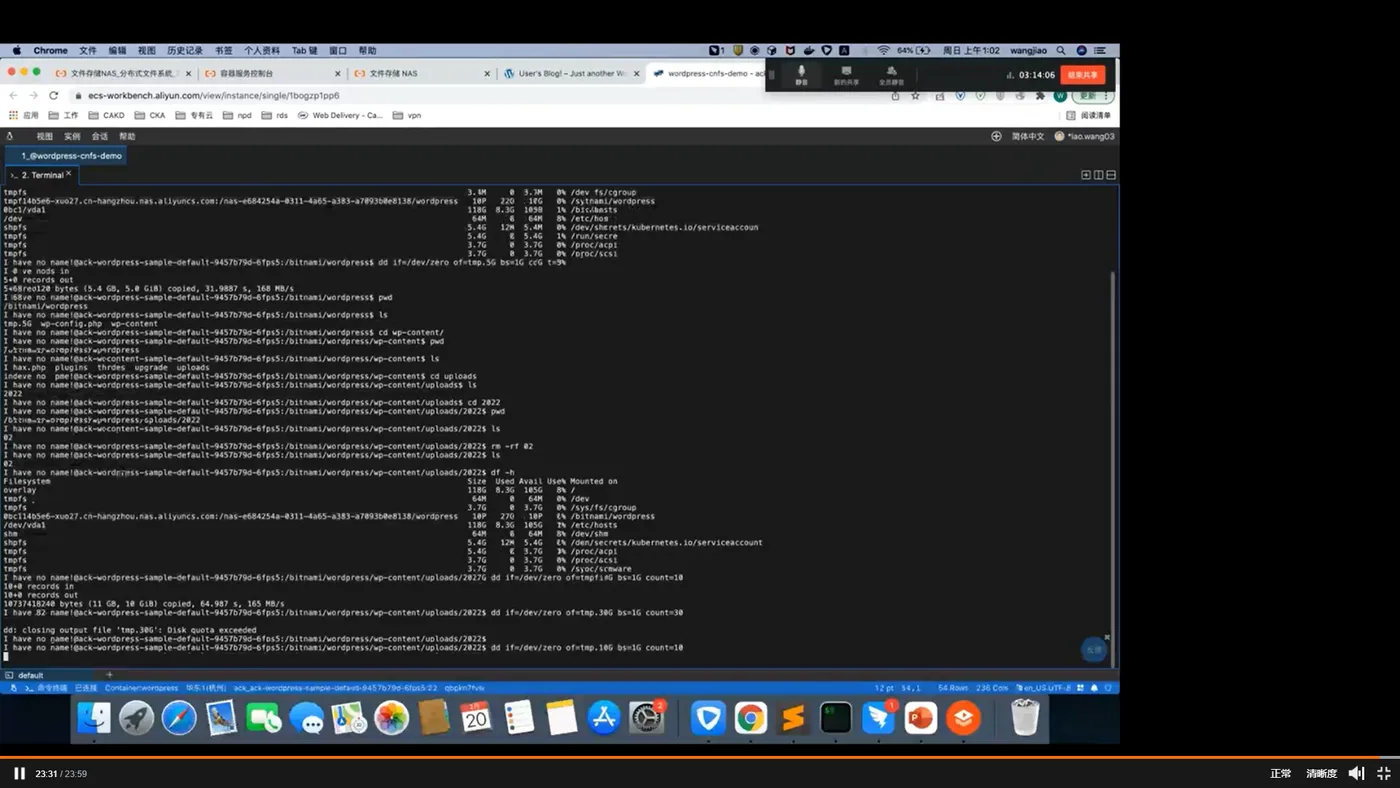Screen dimensions: 1400x788
Task: Open the CKA bookmarks folder
Action: (x=150, y=115)
